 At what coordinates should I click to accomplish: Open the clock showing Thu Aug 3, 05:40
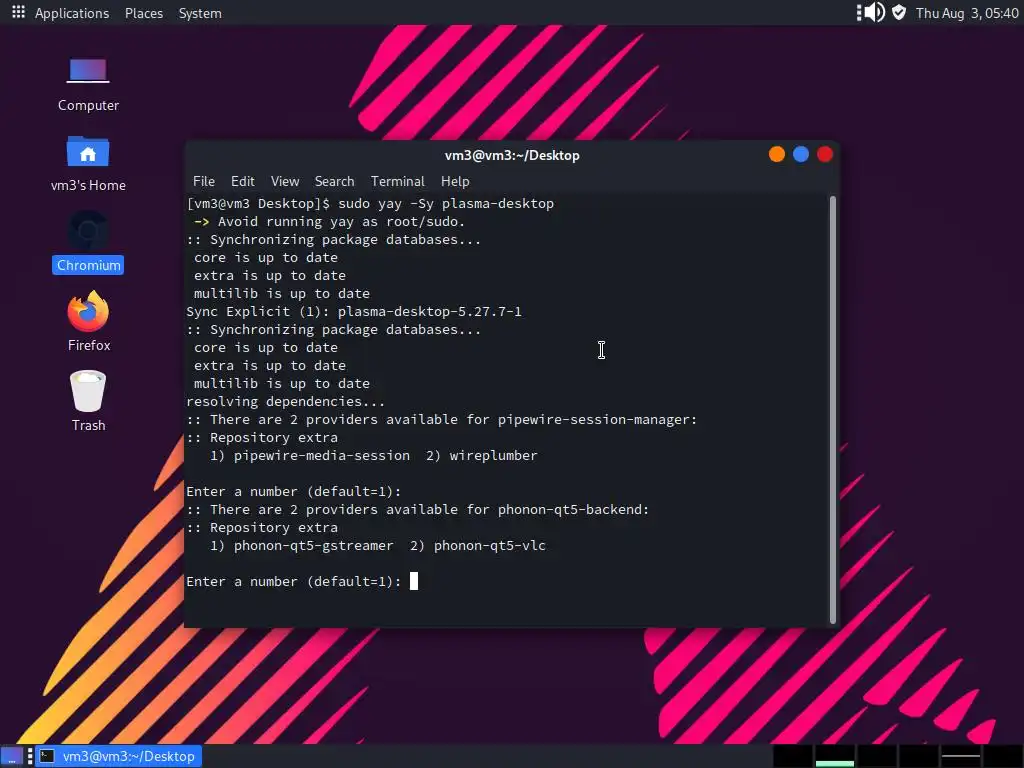point(967,13)
